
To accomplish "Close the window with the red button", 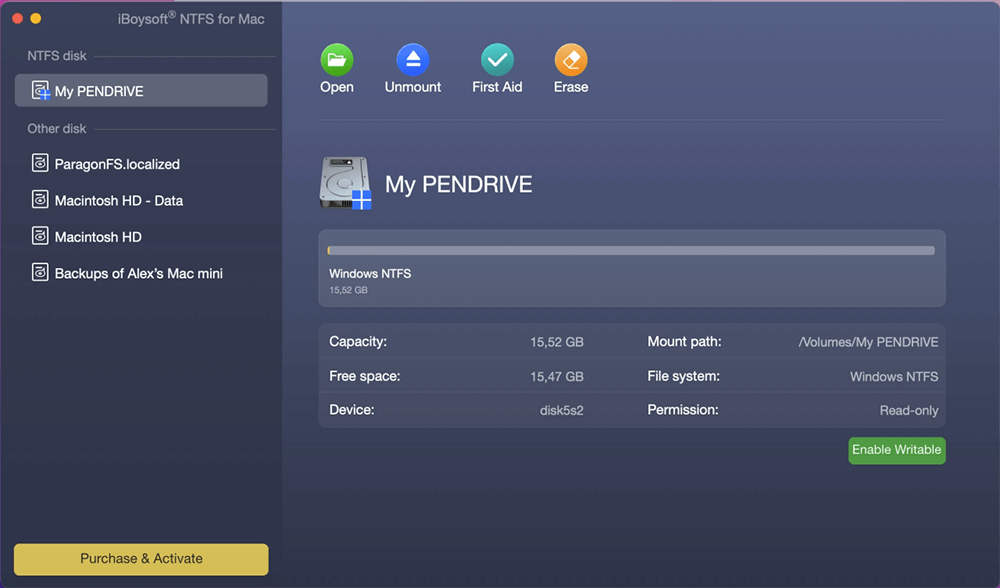I will 18,18.
